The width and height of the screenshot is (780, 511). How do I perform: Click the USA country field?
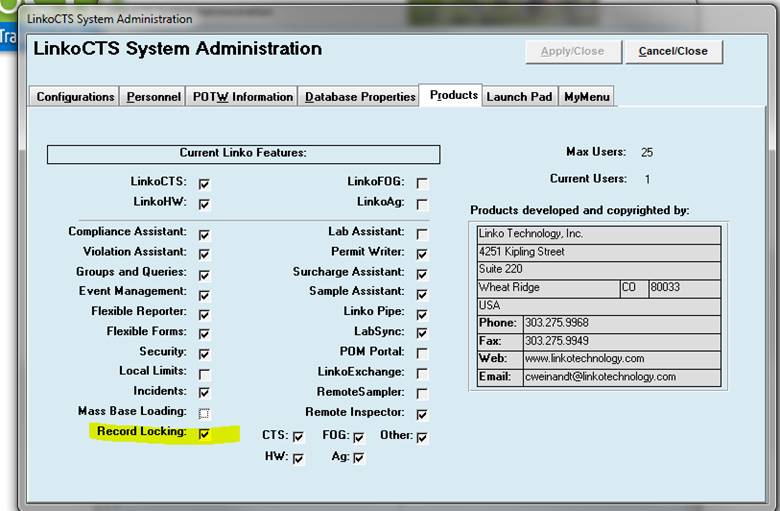pos(598,306)
